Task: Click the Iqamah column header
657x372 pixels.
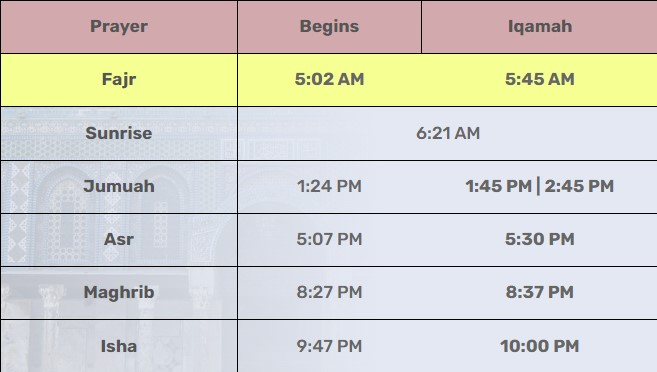Action: click(x=540, y=26)
